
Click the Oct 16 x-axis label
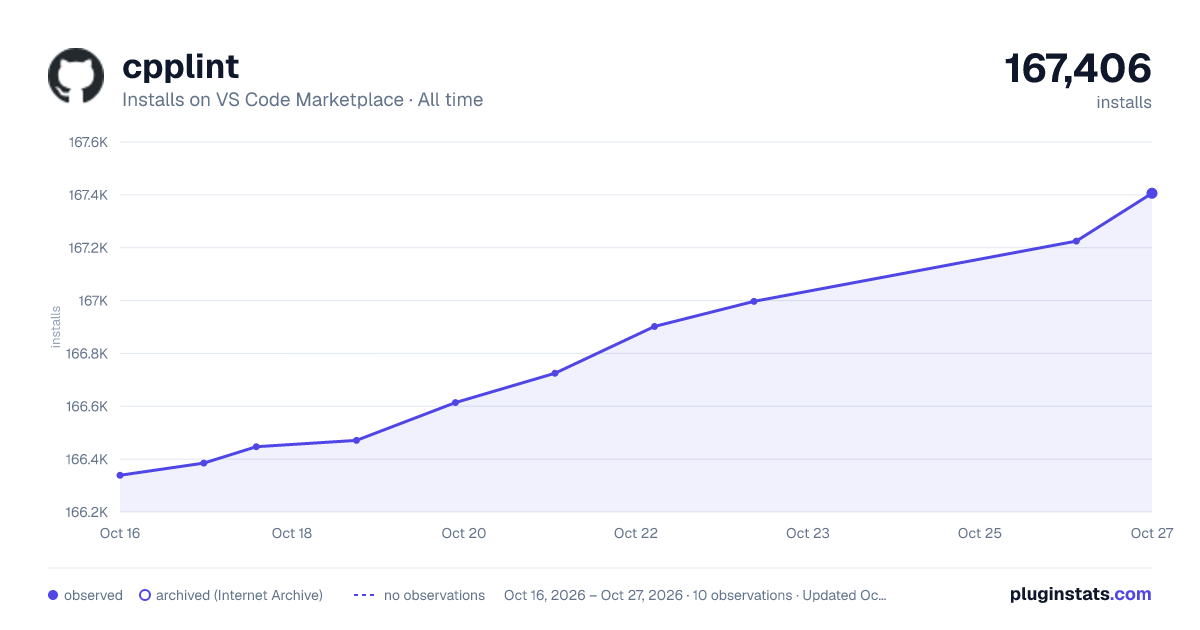coord(120,533)
